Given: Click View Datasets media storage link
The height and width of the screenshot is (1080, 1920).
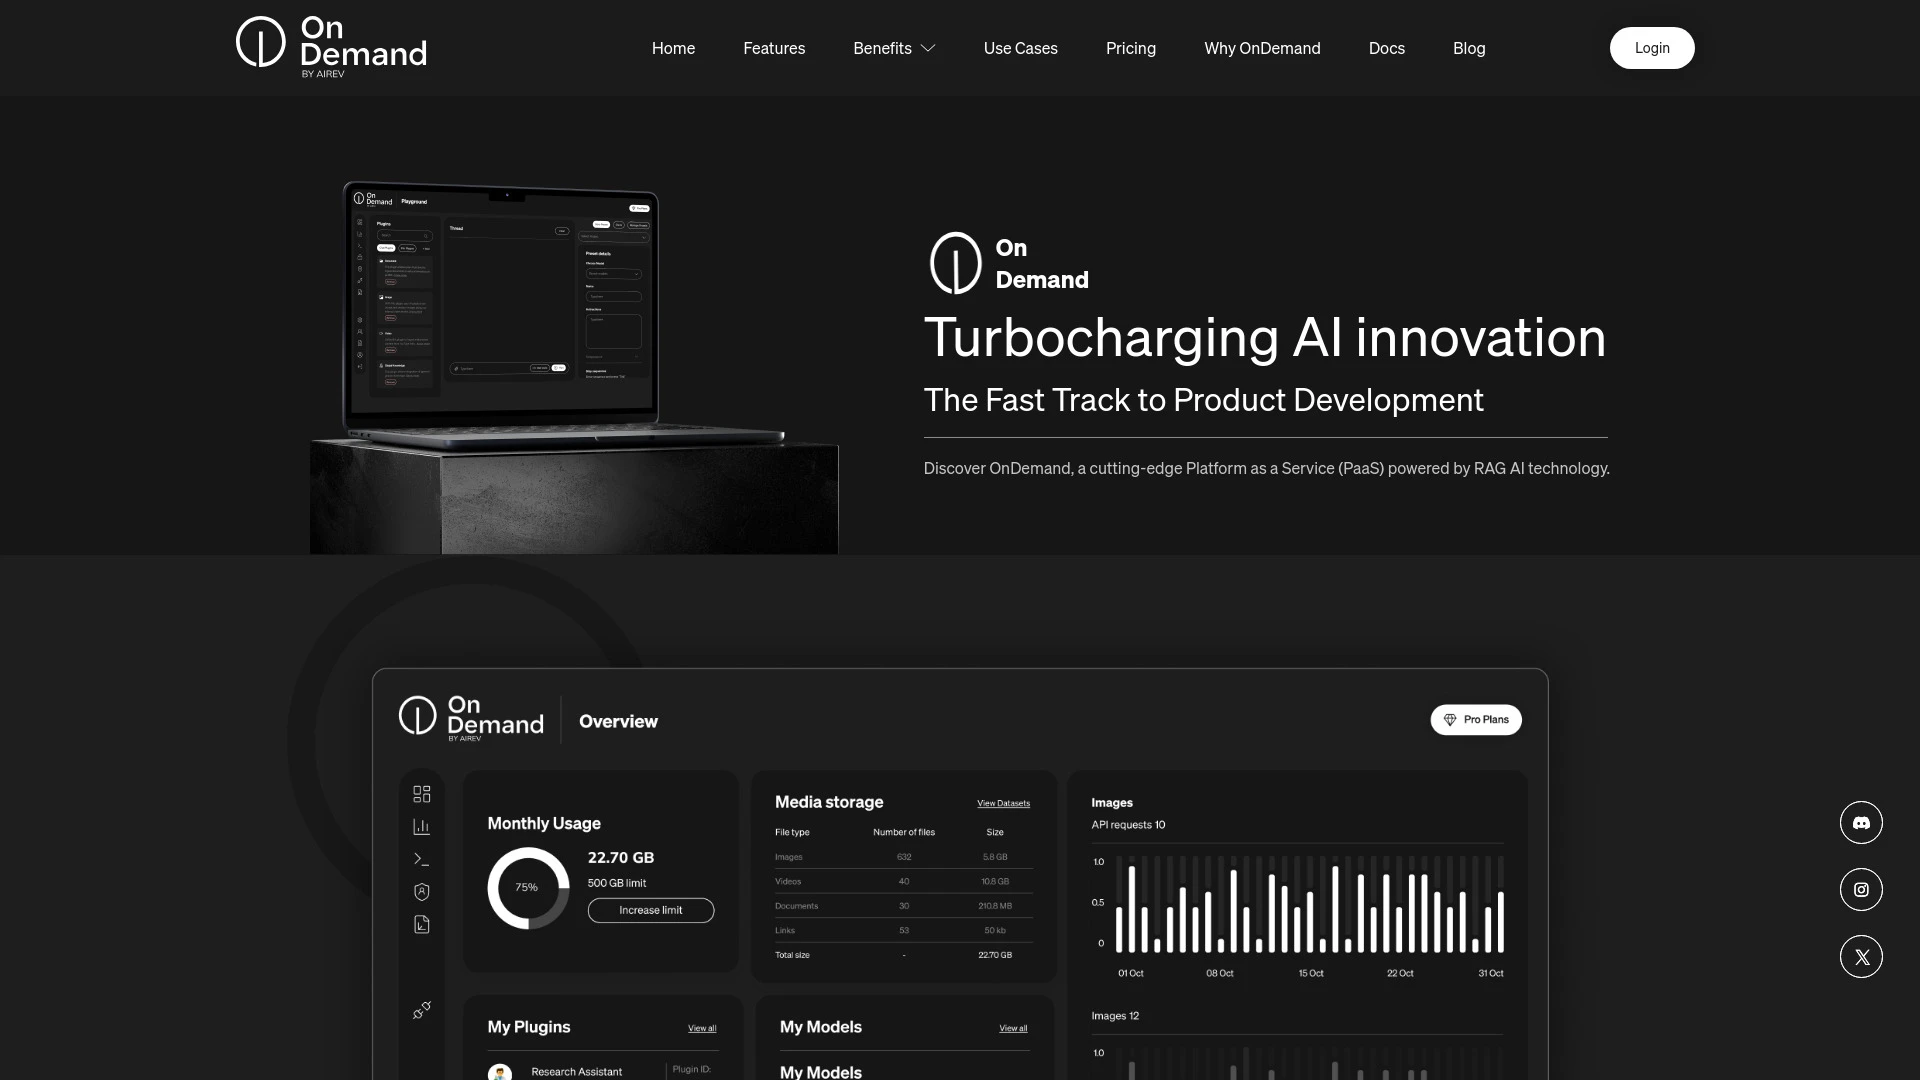Looking at the screenshot, I should click(x=1002, y=802).
